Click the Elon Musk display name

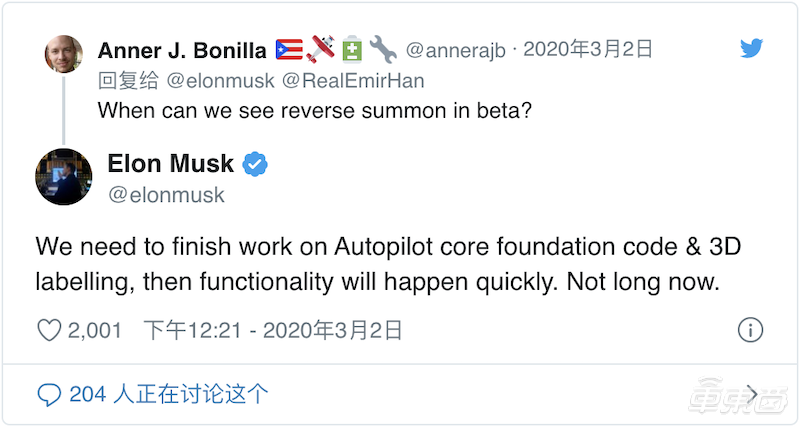pyautogui.click(x=170, y=163)
